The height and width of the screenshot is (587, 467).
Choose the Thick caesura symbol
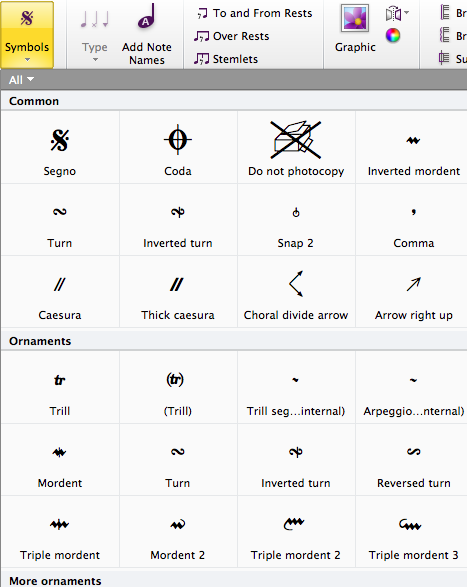click(x=178, y=292)
